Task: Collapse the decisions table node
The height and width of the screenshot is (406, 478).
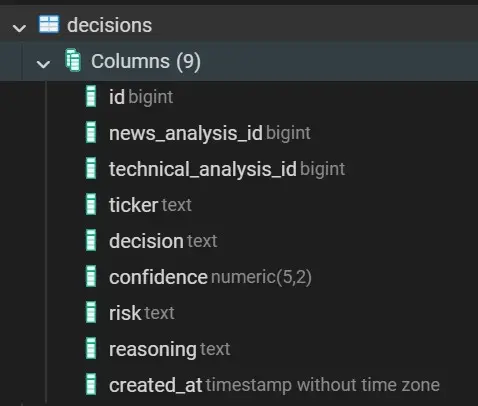Action: point(19,28)
